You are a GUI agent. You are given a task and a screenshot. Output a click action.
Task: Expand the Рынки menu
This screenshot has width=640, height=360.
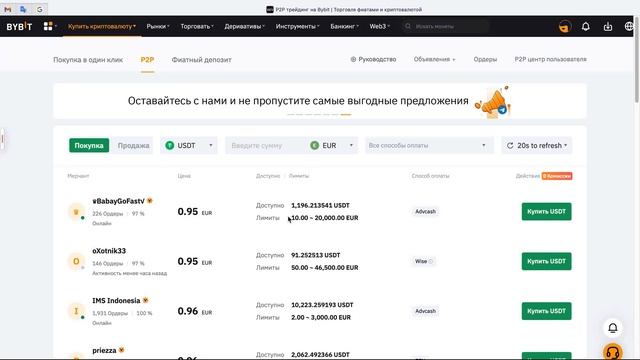[158, 26]
